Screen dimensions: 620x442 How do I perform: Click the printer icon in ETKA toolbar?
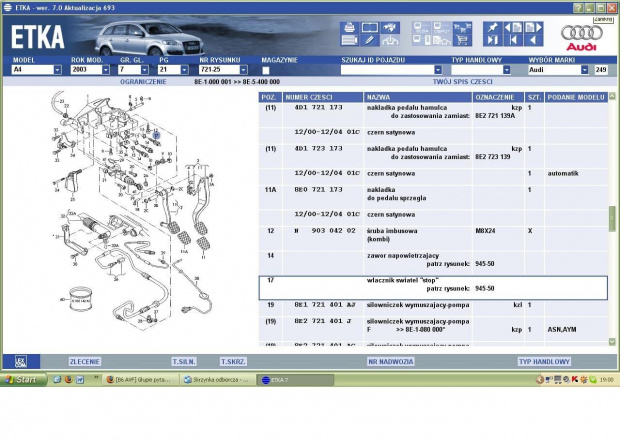[350, 28]
